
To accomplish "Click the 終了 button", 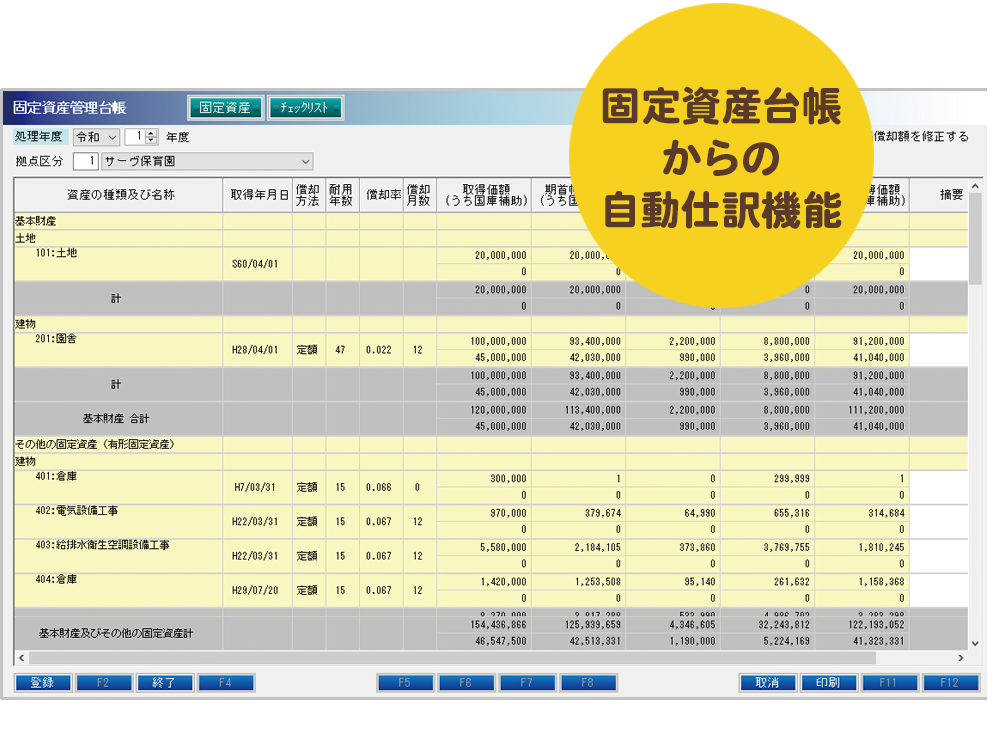I will (x=164, y=683).
